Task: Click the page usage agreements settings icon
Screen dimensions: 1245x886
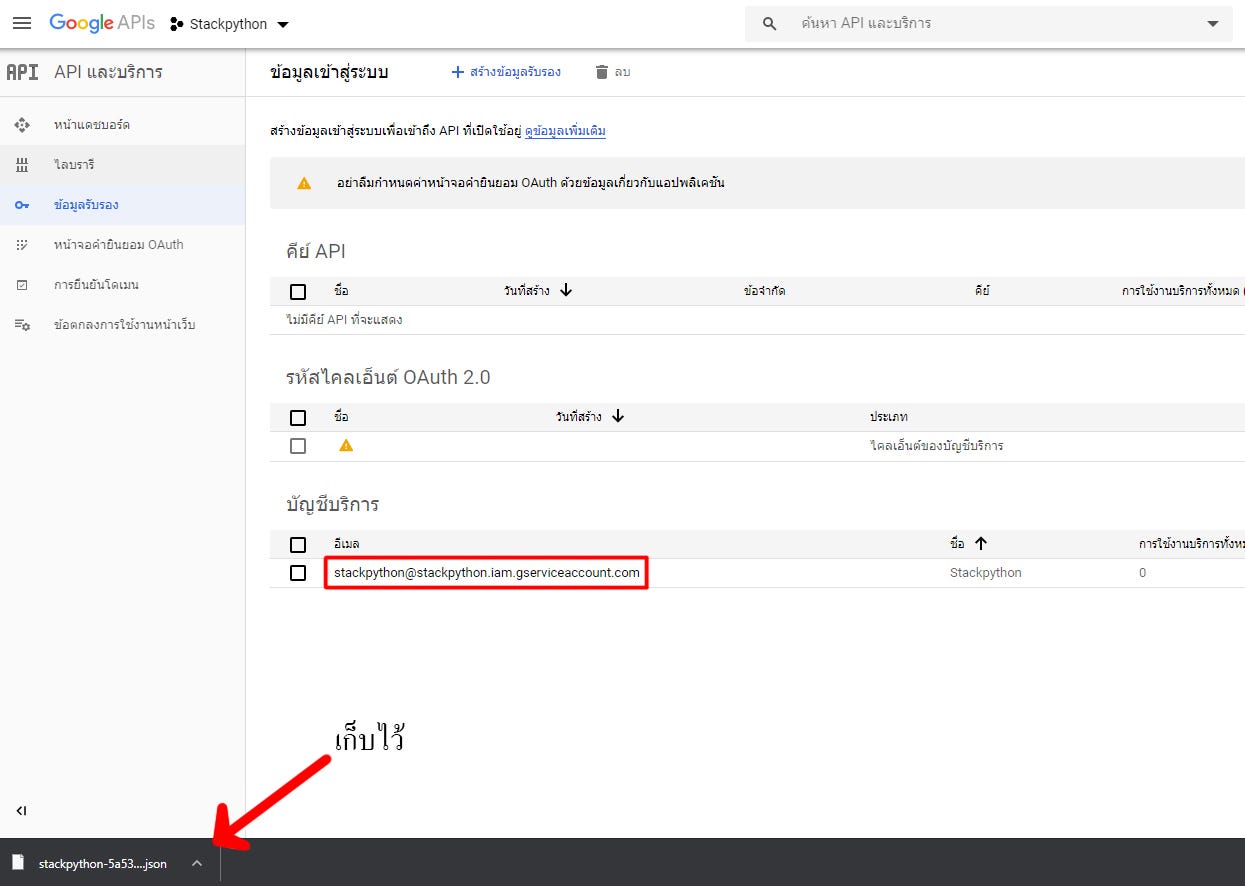Action: [x=22, y=325]
